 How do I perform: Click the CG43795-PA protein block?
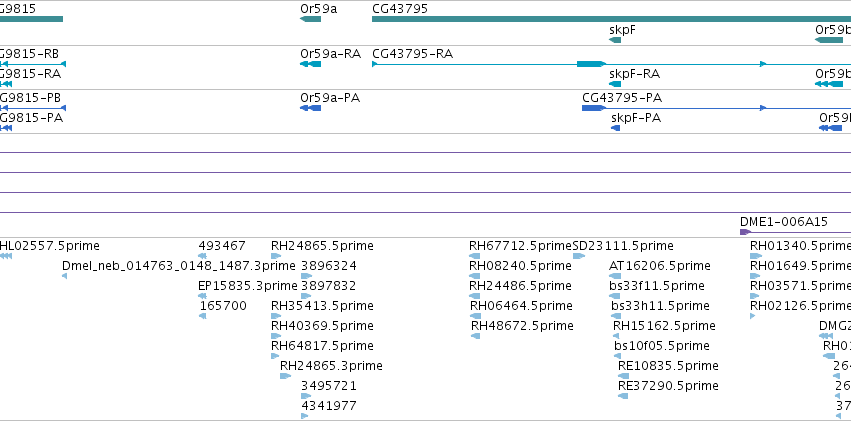tap(594, 108)
